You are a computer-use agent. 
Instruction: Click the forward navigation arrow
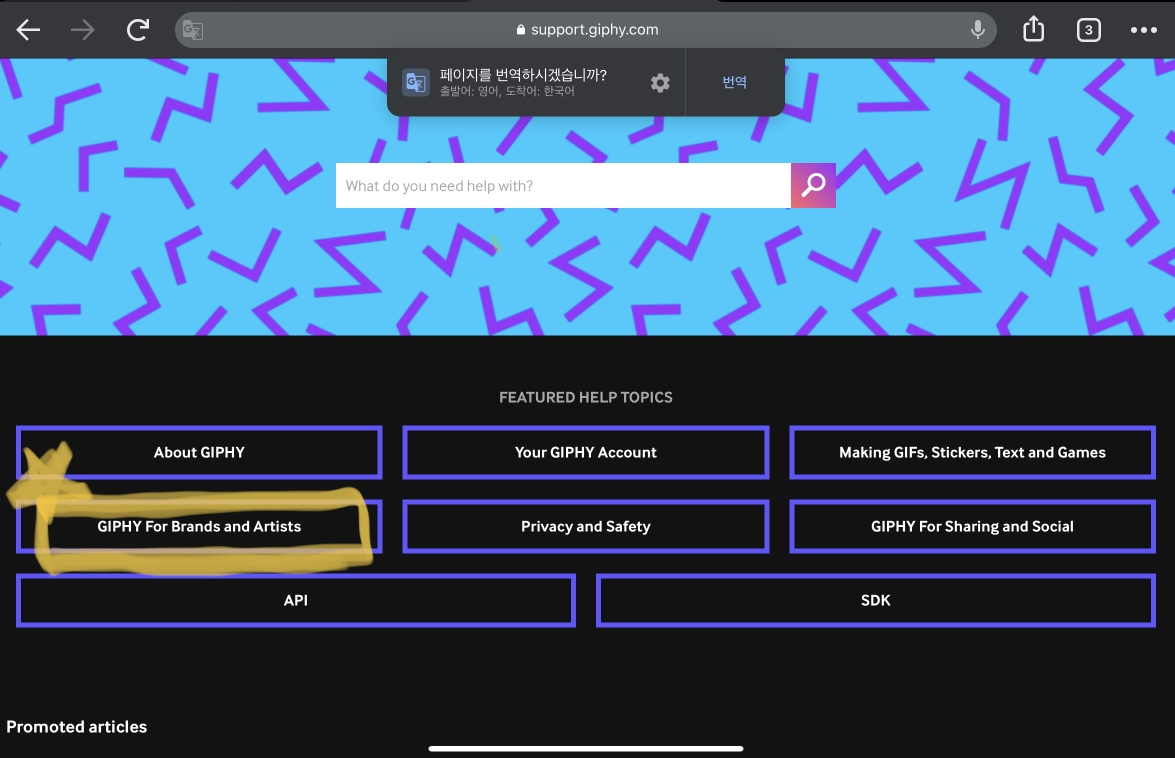pos(82,30)
